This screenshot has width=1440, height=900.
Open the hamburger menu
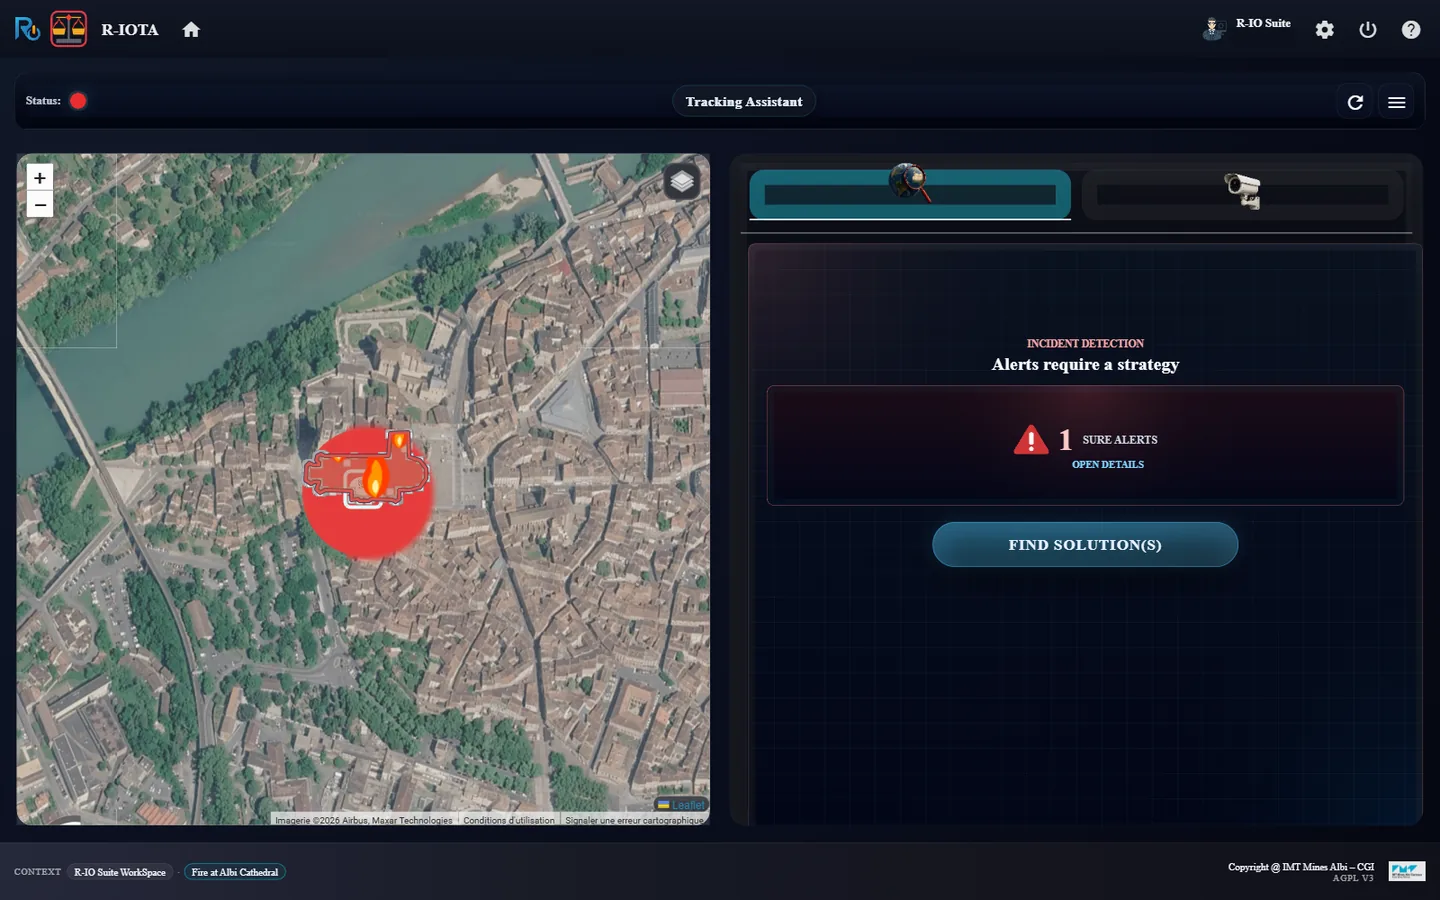1397,102
